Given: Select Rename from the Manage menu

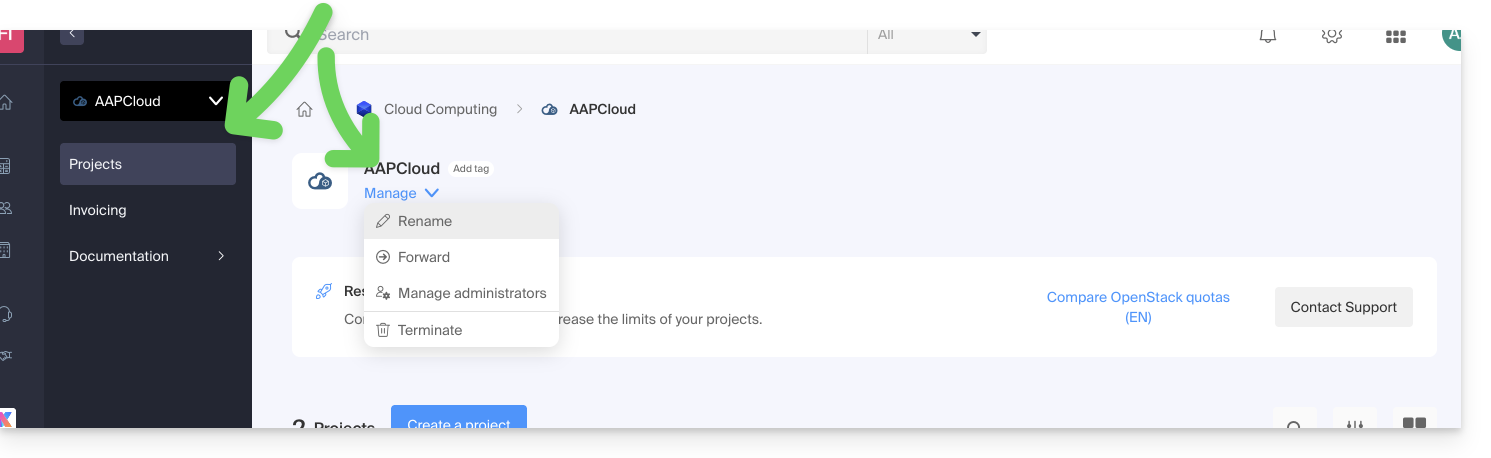Looking at the screenshot, I should click(x=425, y=221).
